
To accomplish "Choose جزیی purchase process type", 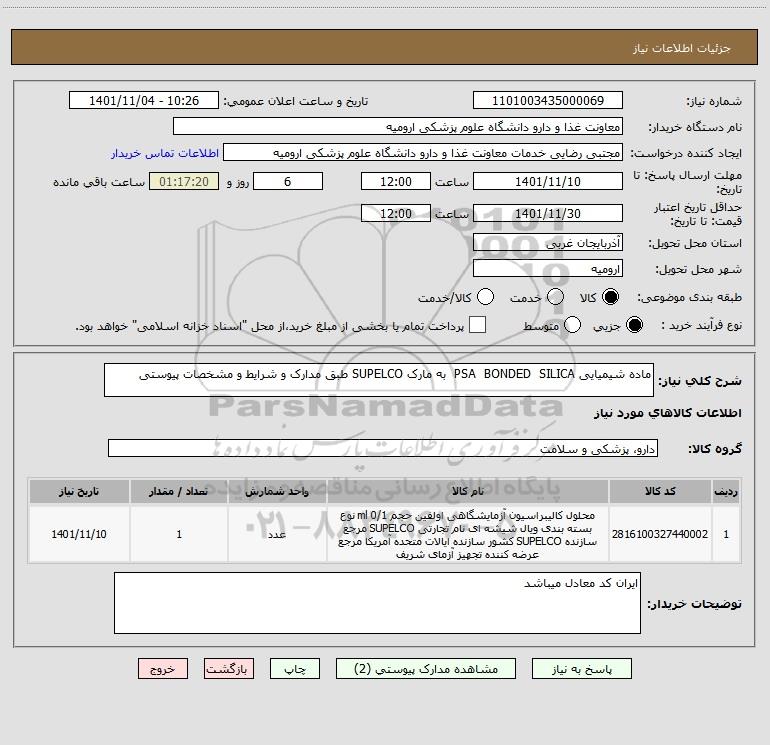I will [634, 325].
